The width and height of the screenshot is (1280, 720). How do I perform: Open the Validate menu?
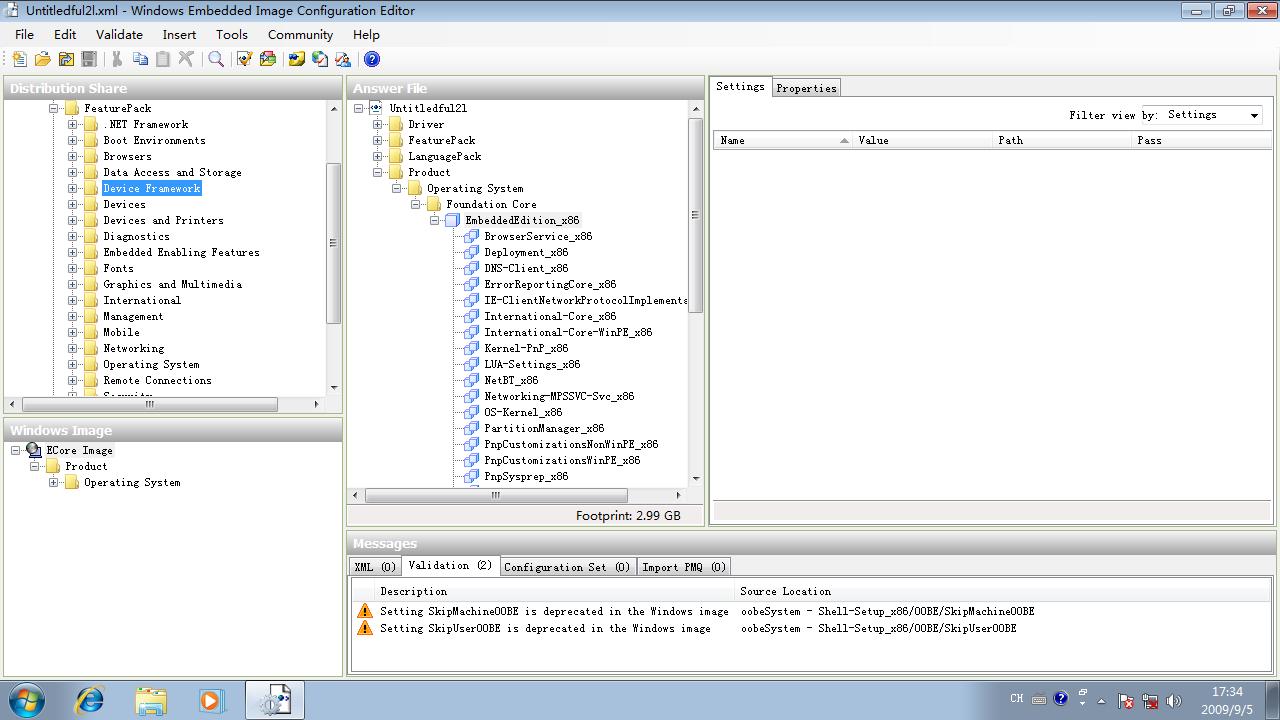pos(119,34)
